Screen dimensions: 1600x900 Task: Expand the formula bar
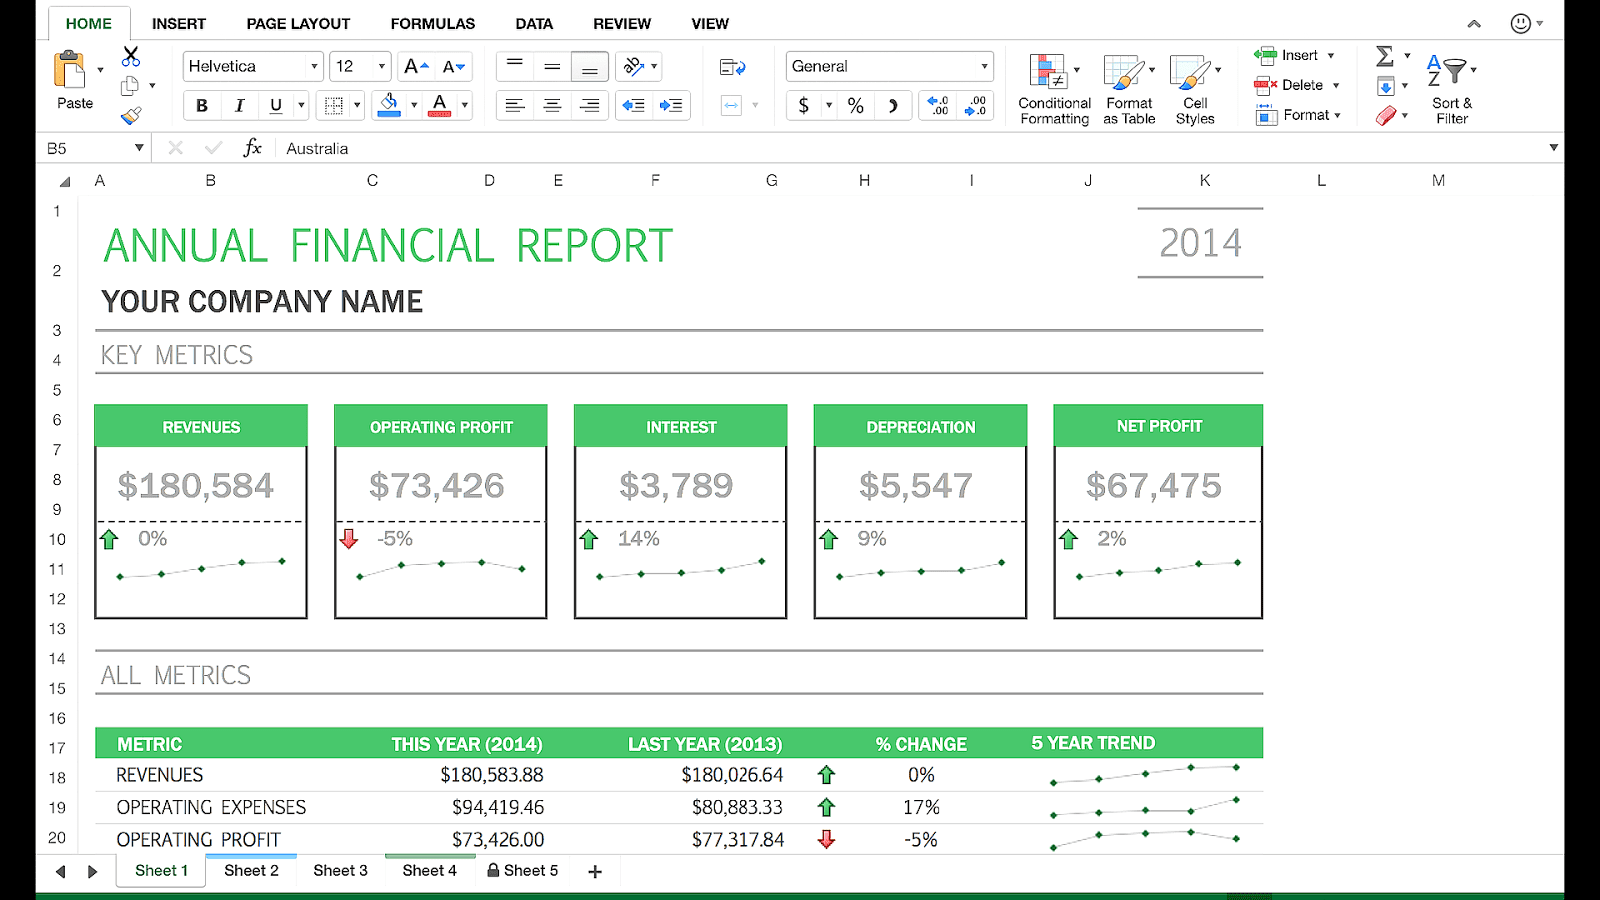[x=1553, y=148]
